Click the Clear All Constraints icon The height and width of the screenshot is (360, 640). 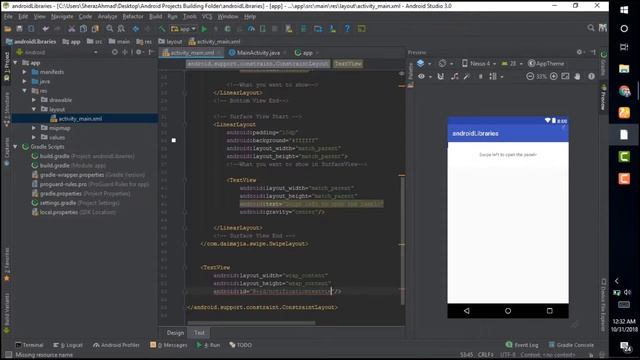pyautogui.click(x=455, y=76)
